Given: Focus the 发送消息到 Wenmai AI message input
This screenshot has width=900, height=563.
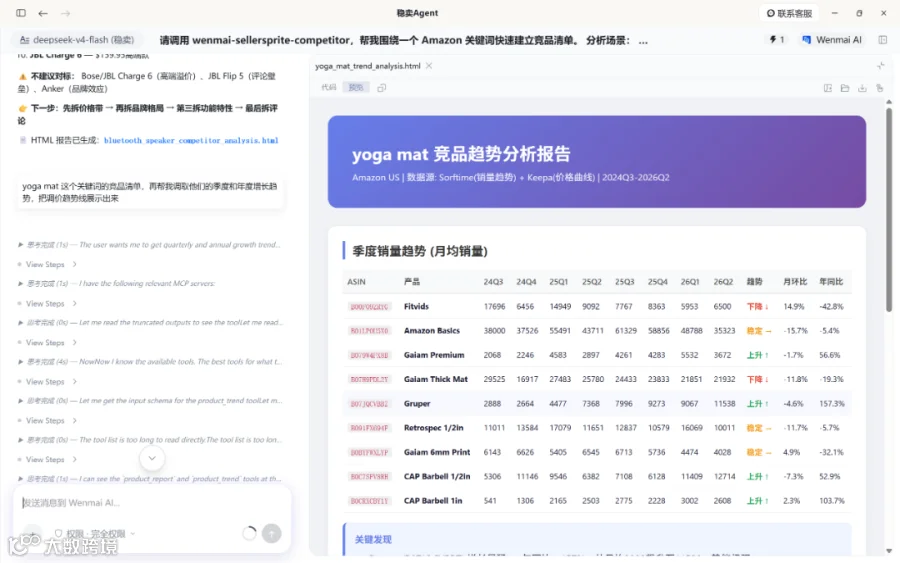Looking at the screenshot, I should tap(152, 503).
